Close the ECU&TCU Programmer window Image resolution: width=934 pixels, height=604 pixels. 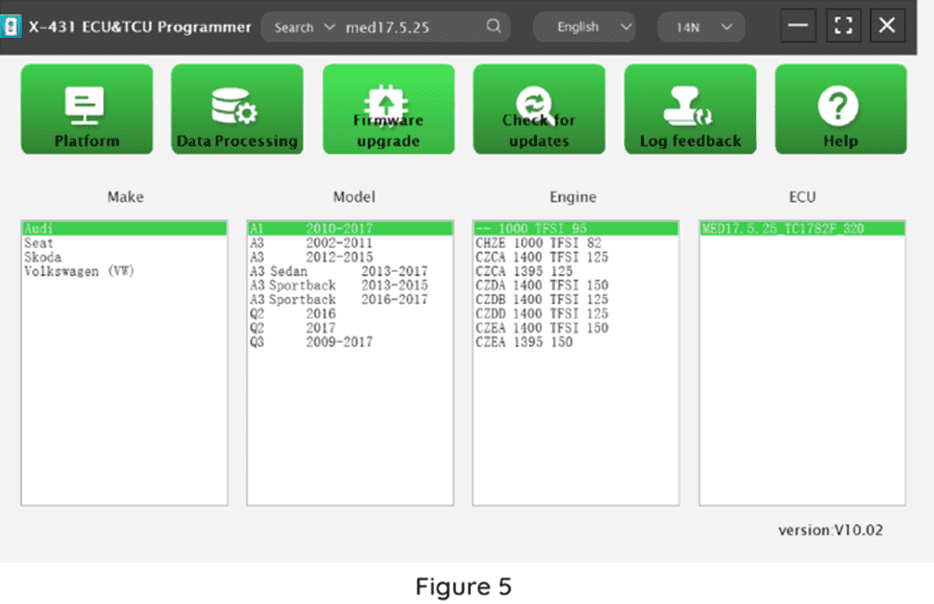click(x=887, y=26)
